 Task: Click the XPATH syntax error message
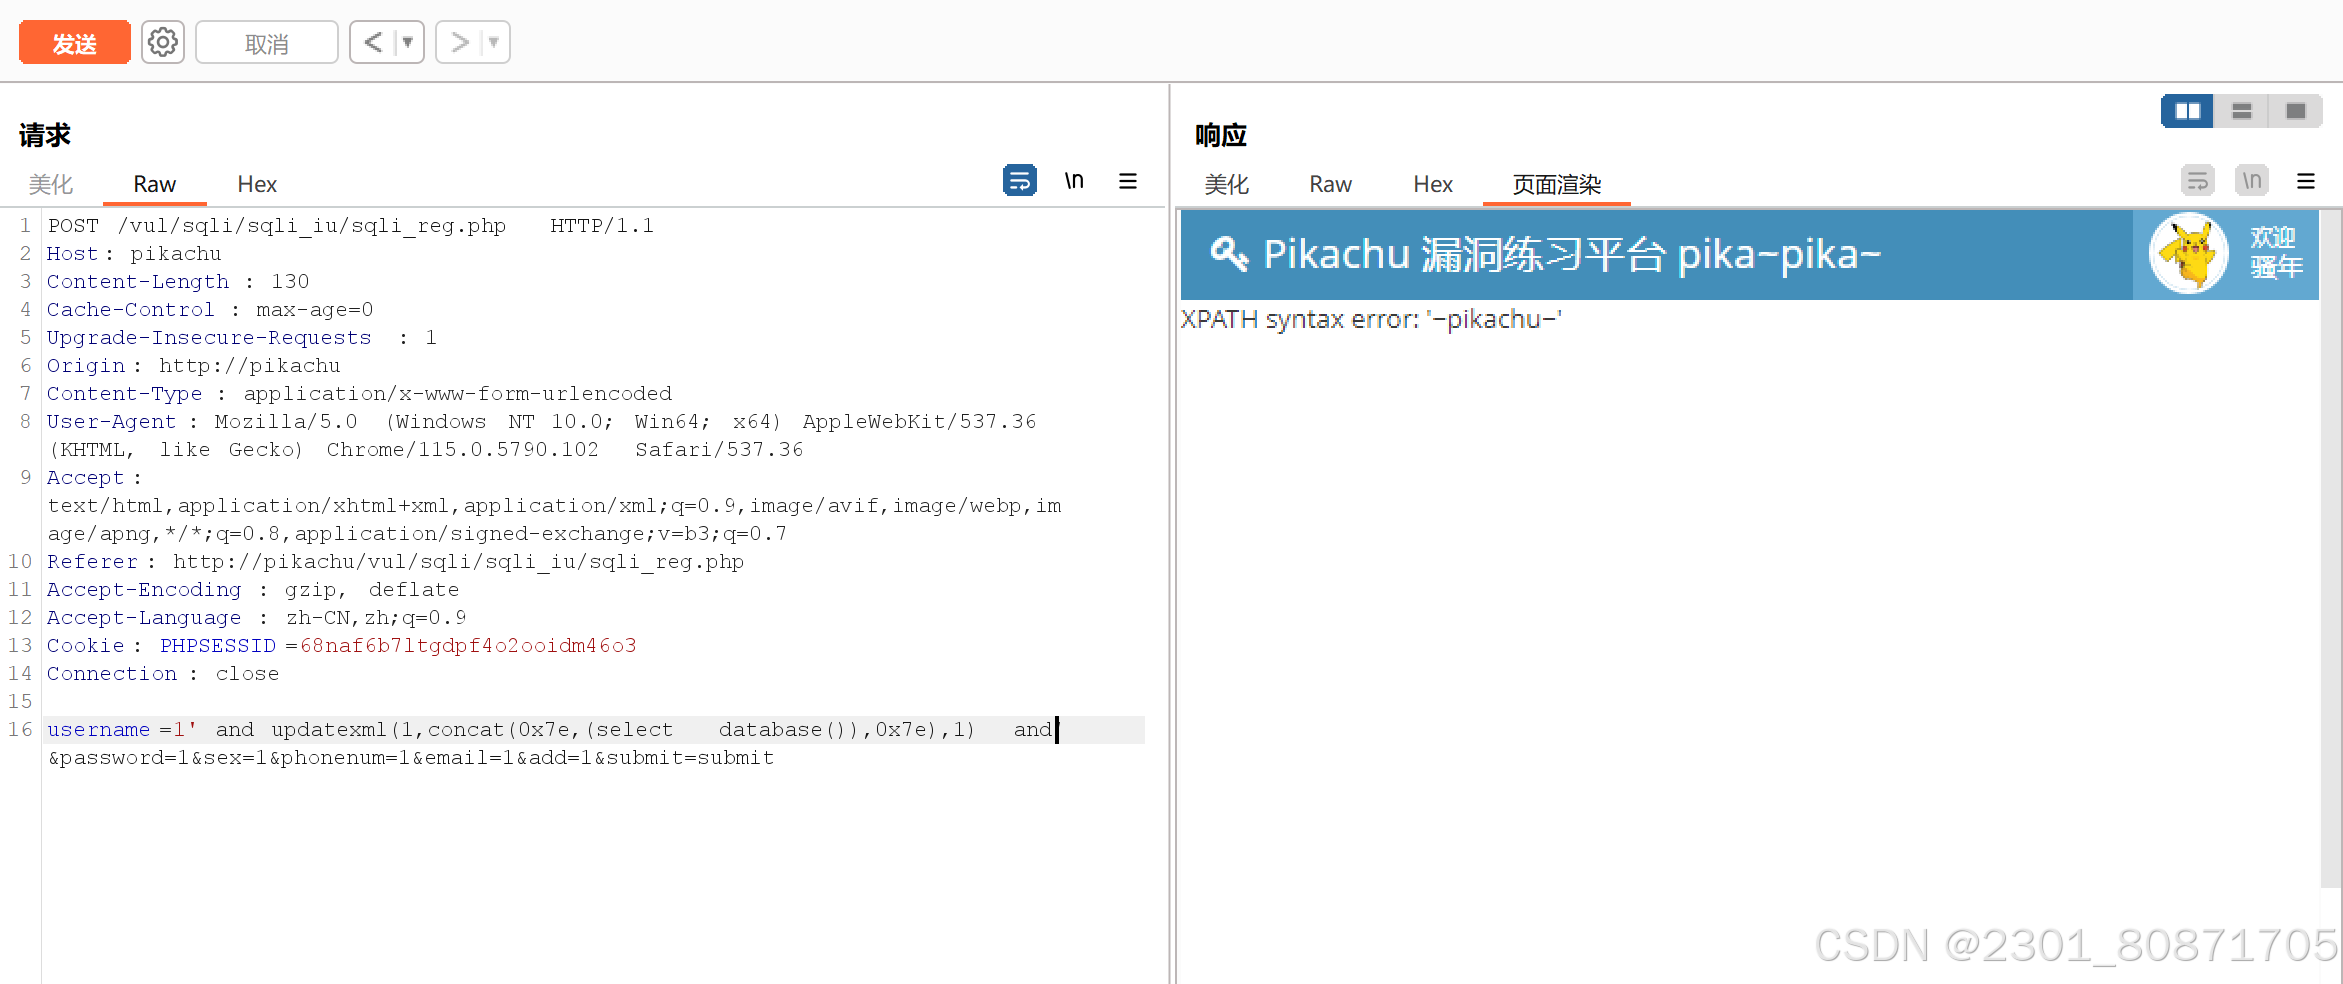click(1371, 320)
